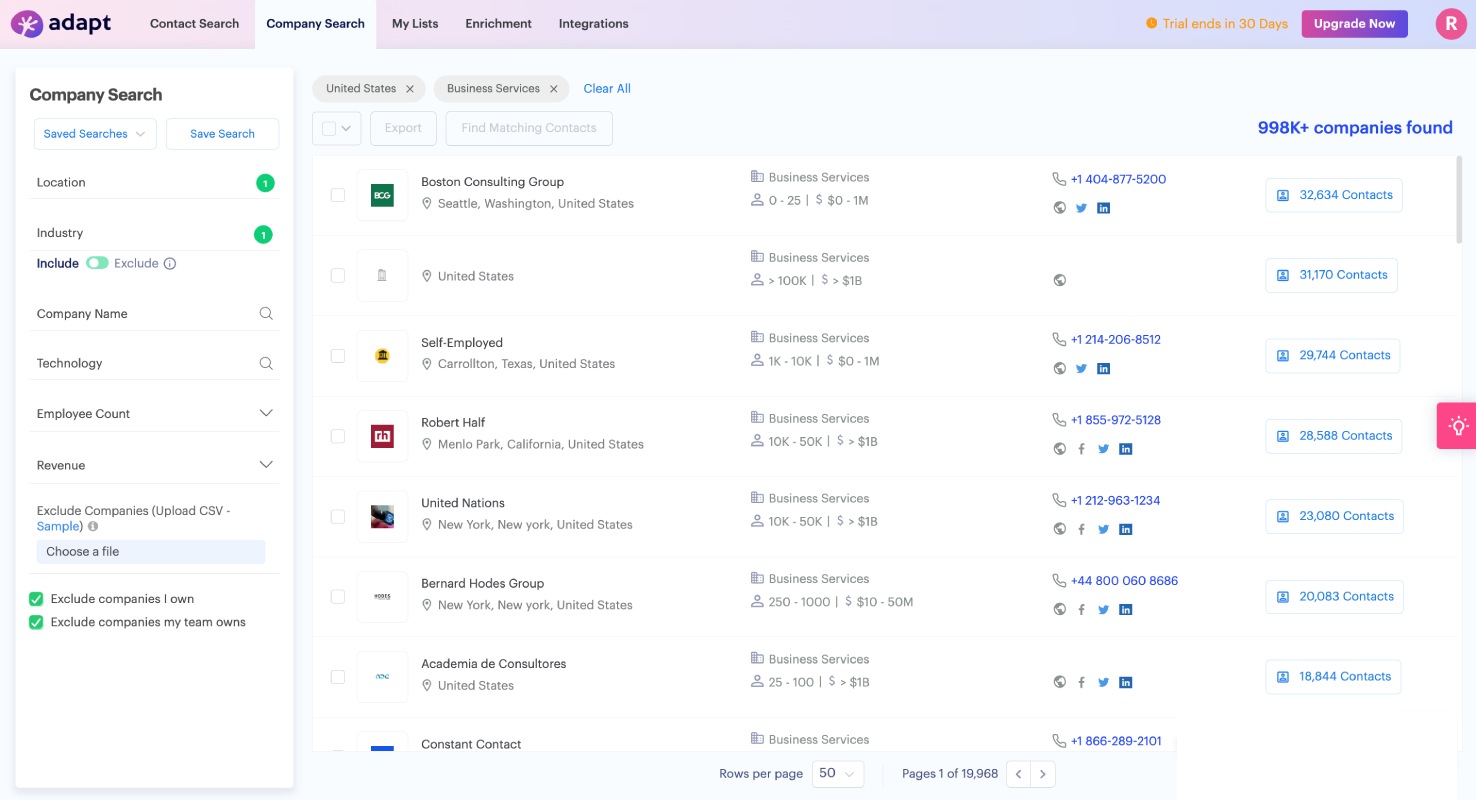1476x800 pixels.
Task: Click the results list vertical scrollbar
Action: click(x=1459, y=200)
